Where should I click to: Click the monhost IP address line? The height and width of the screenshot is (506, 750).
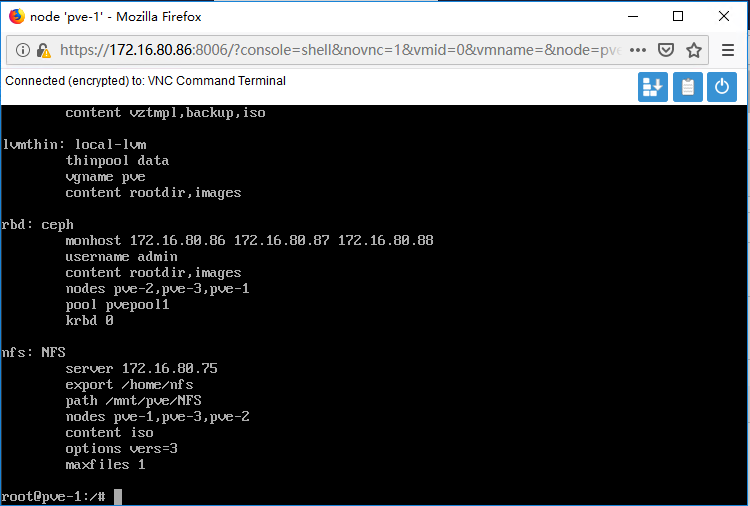tap(249, 240)
